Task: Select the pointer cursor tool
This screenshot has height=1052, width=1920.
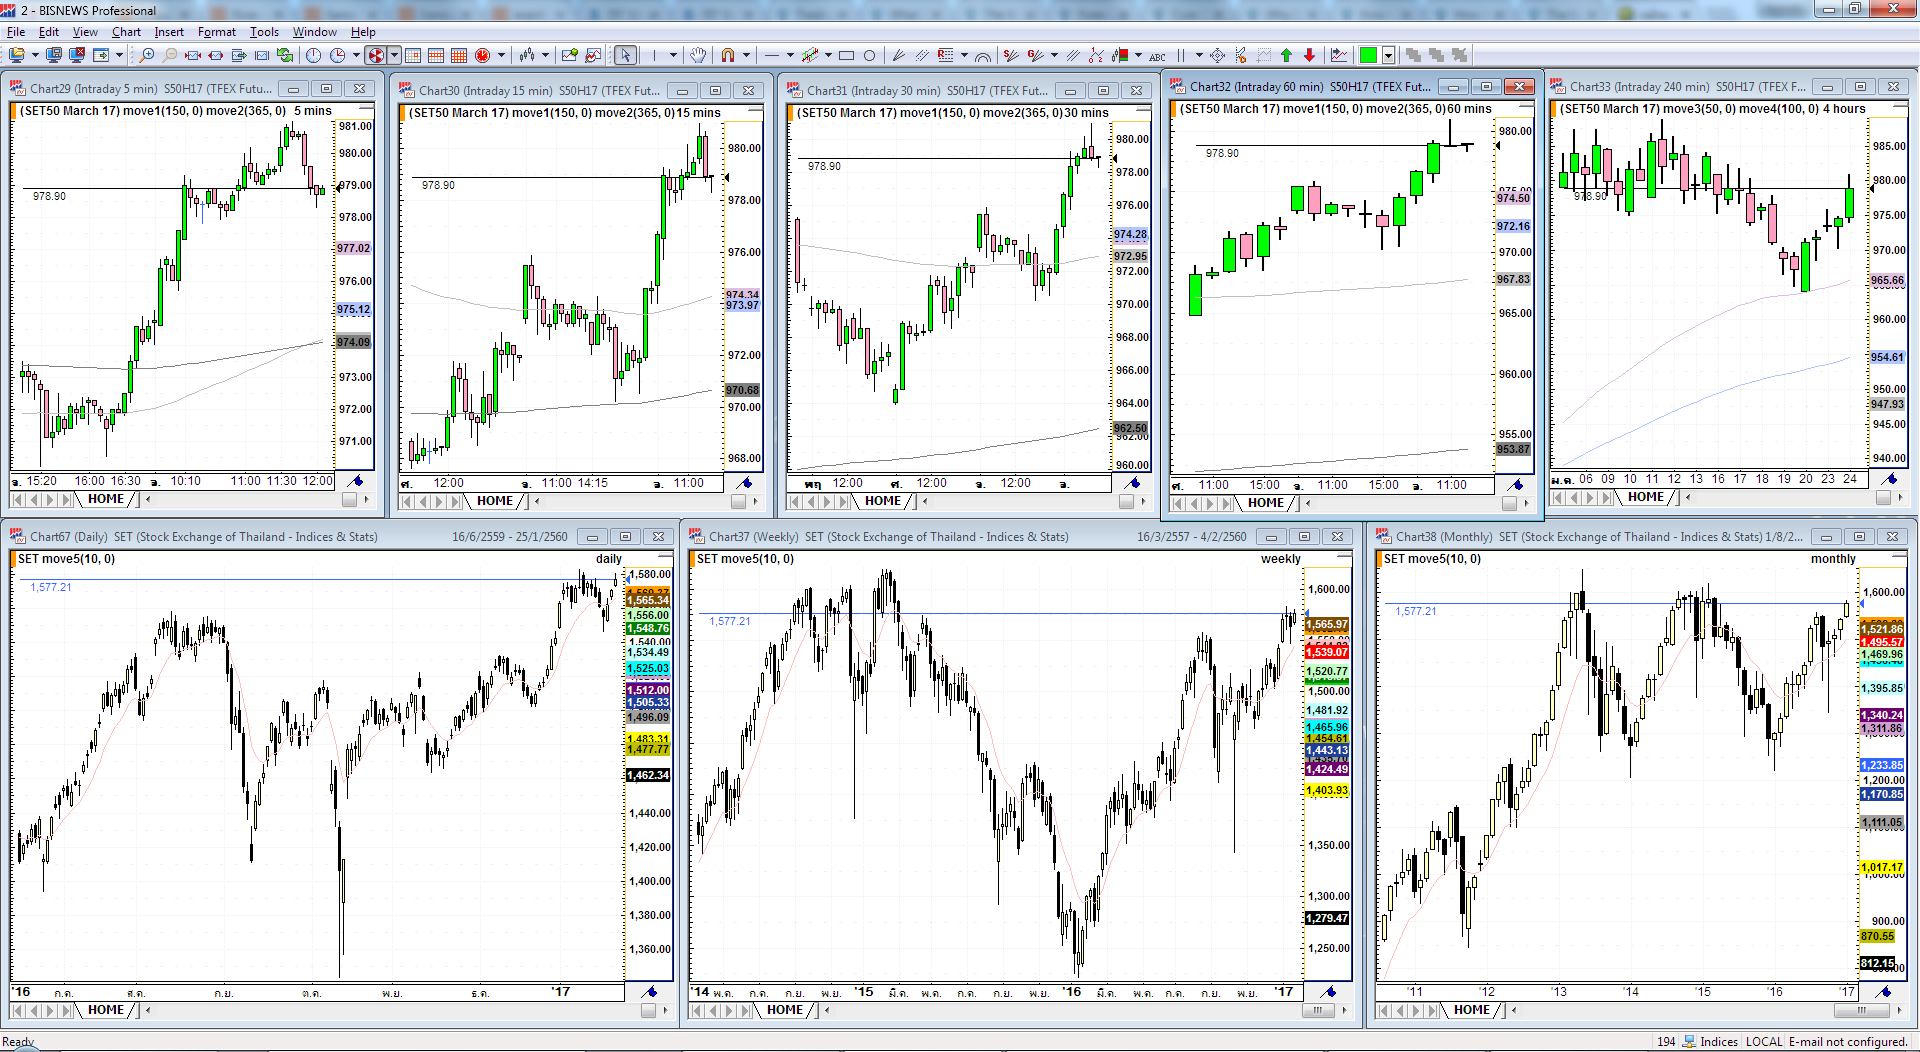Action: click(625, 55)
